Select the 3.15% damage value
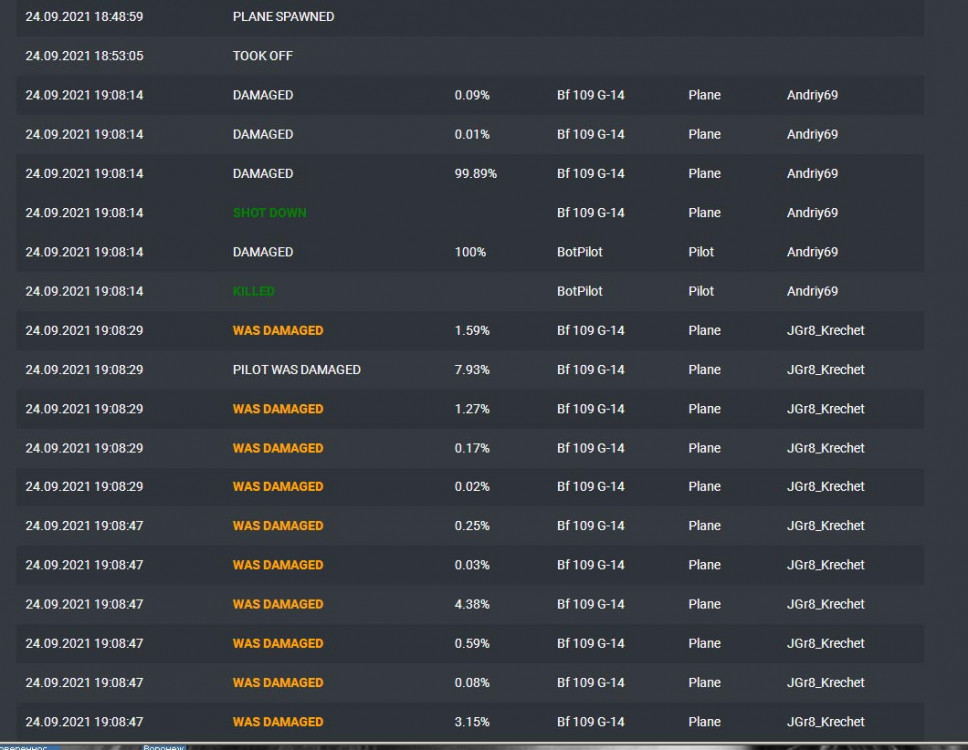The width and height of the screenshot is (968, 750). pos(472,722)
